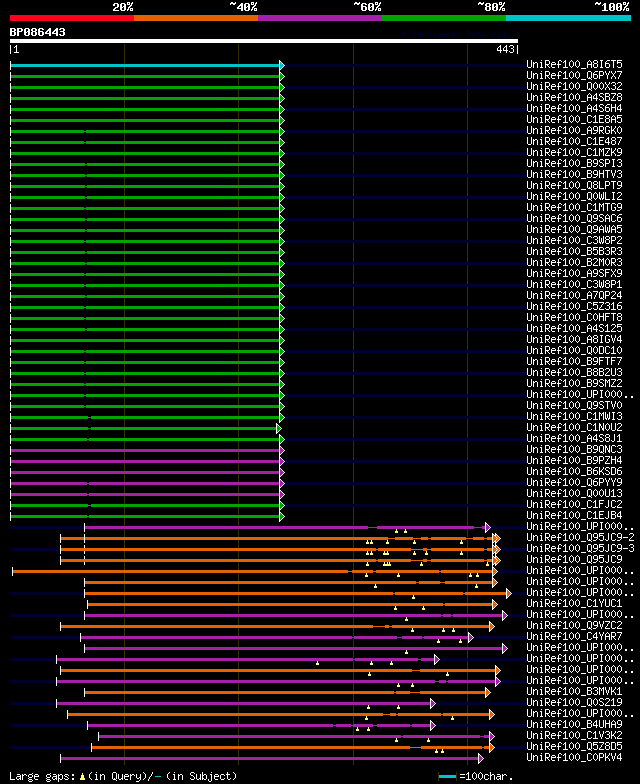Select the label UniRef100_C1FJC2
640x784 pixels.
574,504
